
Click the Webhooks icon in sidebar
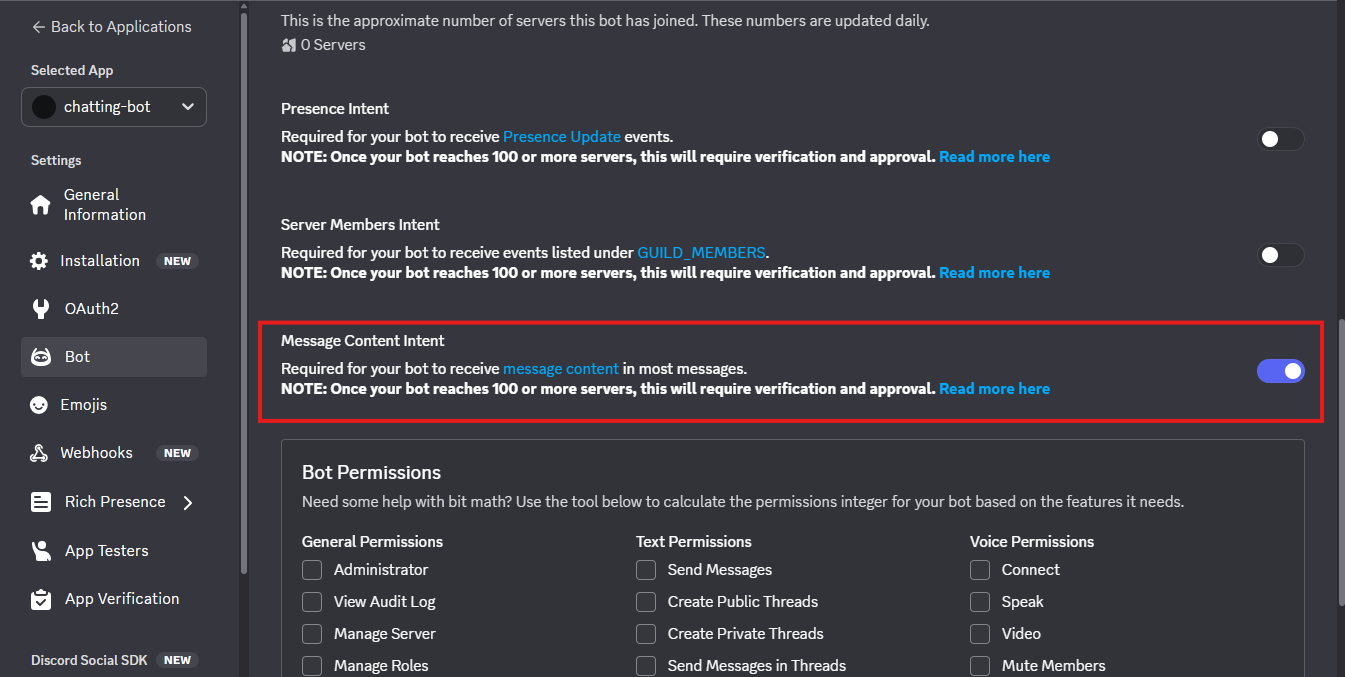click(39, 453)
